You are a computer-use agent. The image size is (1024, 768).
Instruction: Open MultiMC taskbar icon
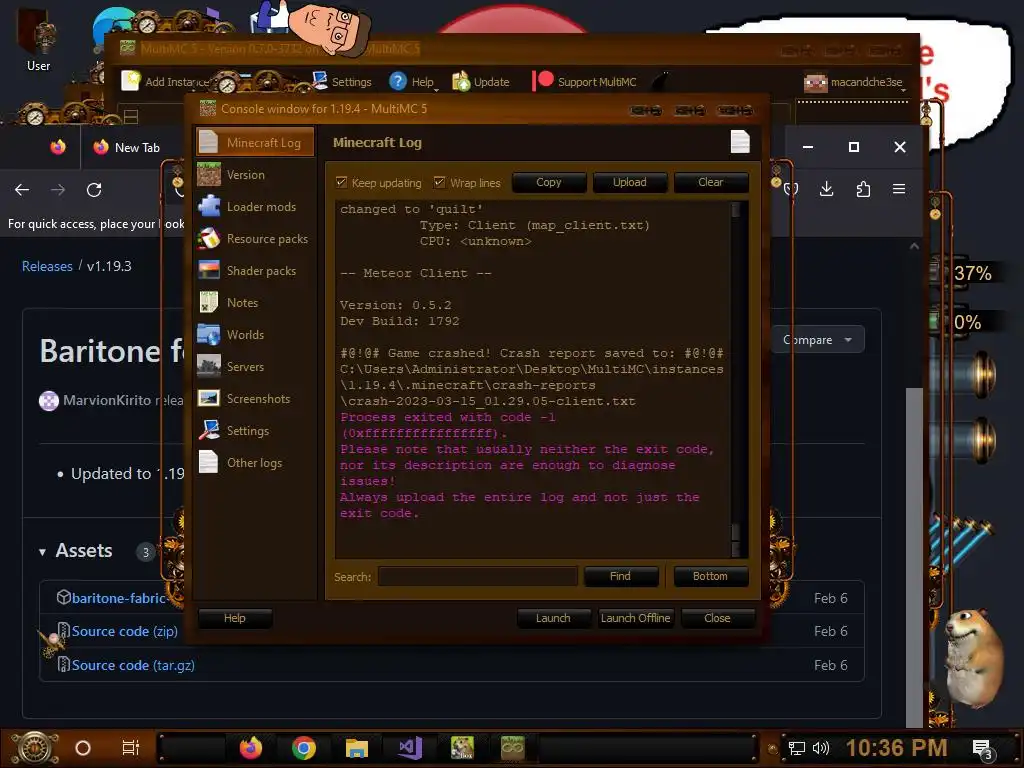click(x=513, y=748)
